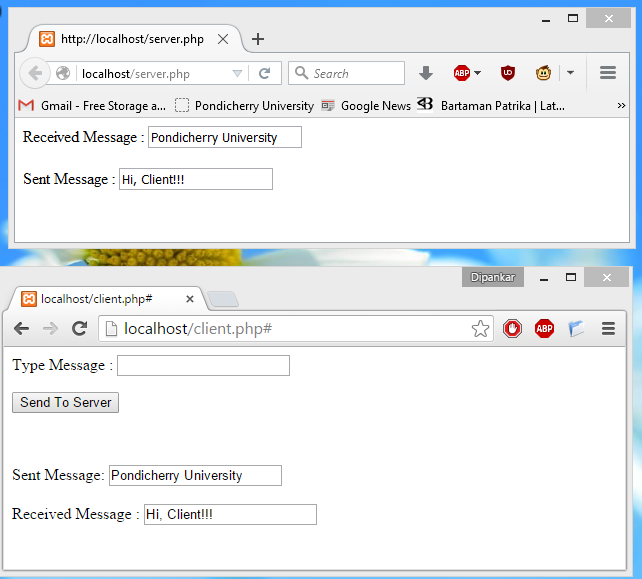
Task: Expand Greasemonkey dropdown arrow
Action: (x=570, y=73)
